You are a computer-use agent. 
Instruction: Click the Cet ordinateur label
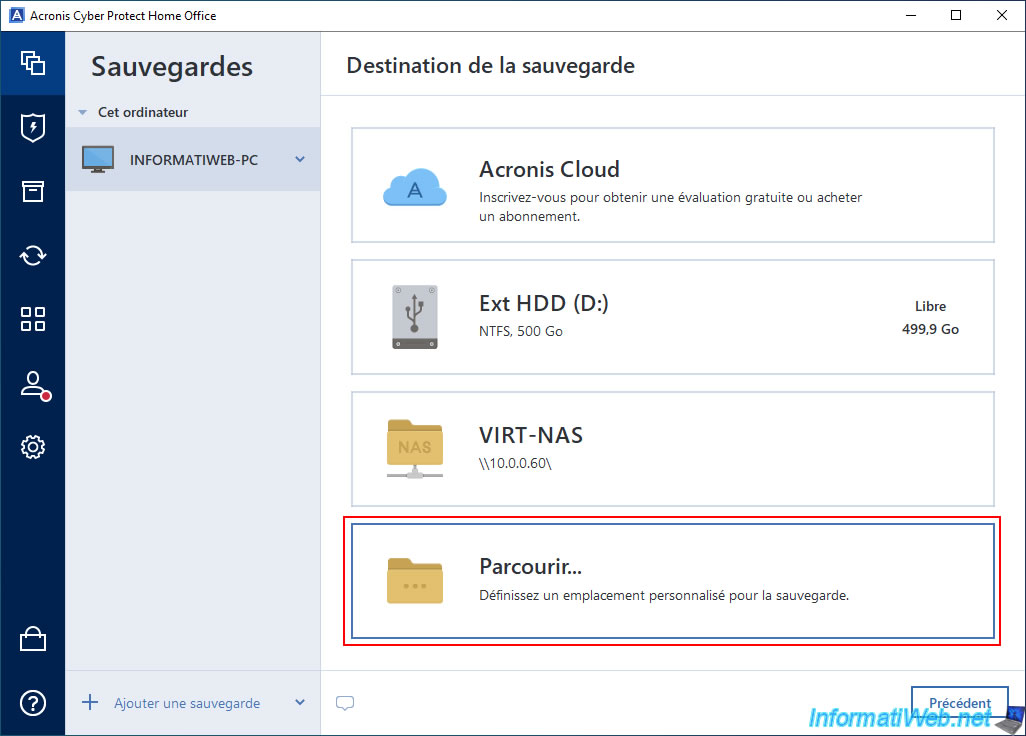(x=143, y=113)
